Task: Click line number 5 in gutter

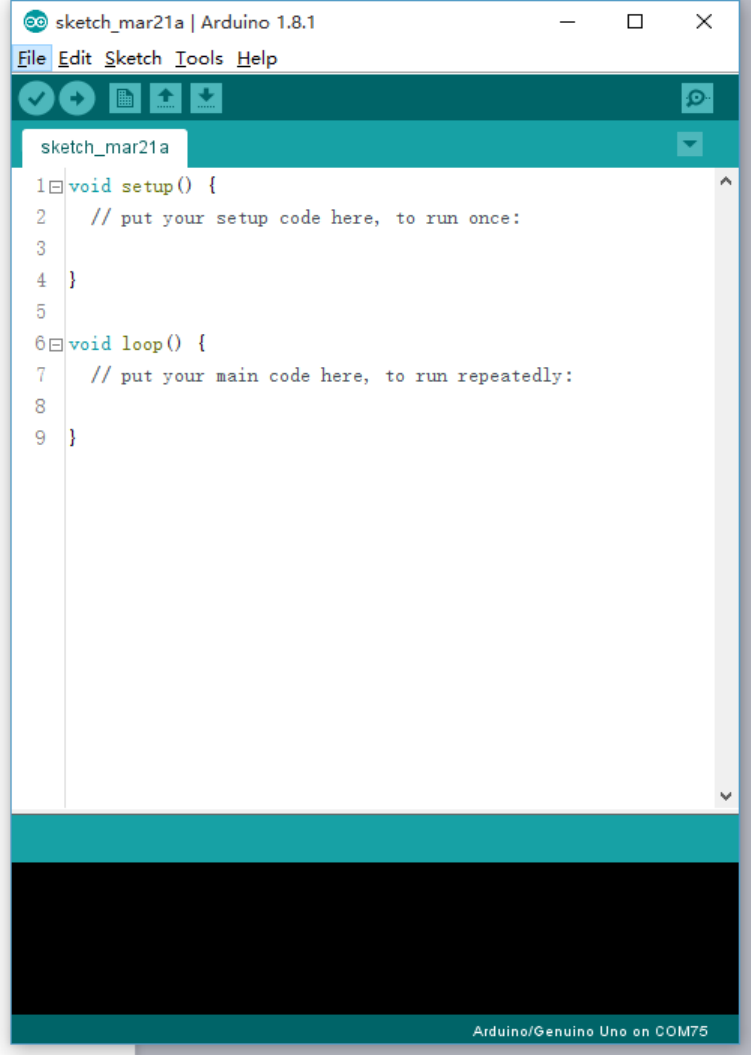Action: pyautogui.click(x=41, y=312)
